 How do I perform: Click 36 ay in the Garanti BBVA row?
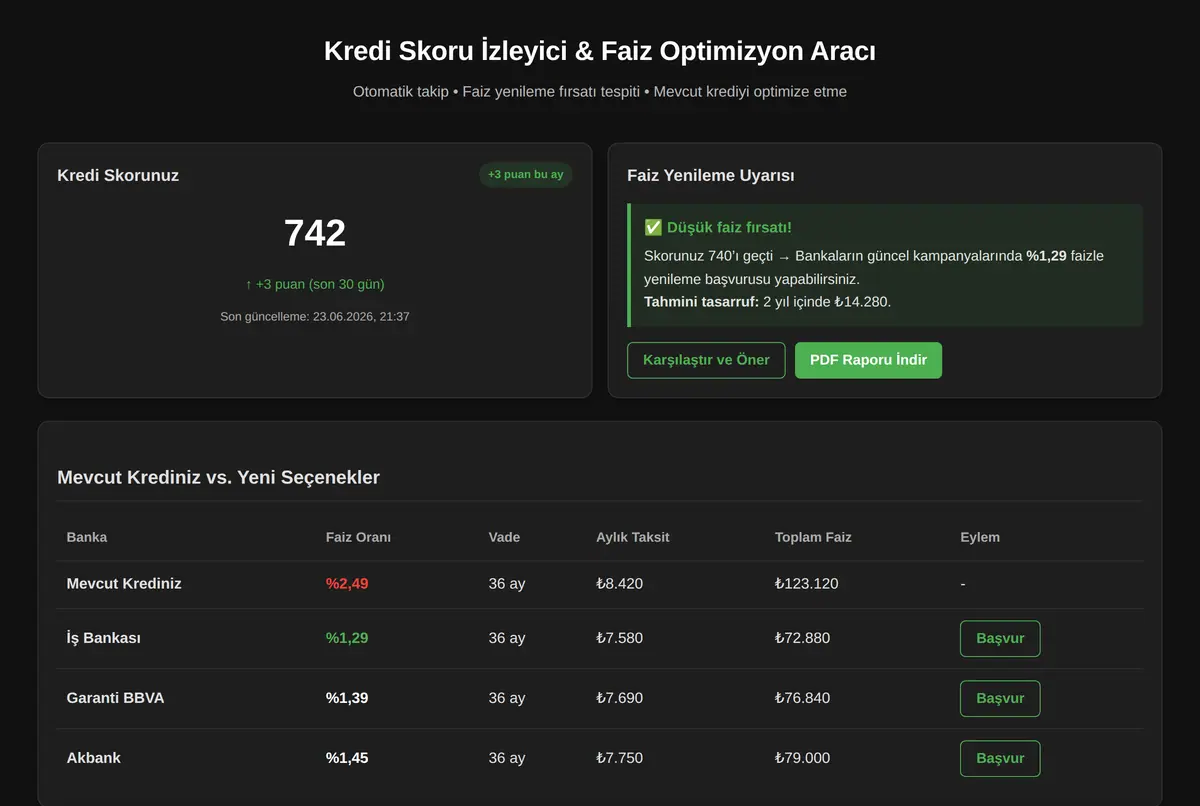507,698
